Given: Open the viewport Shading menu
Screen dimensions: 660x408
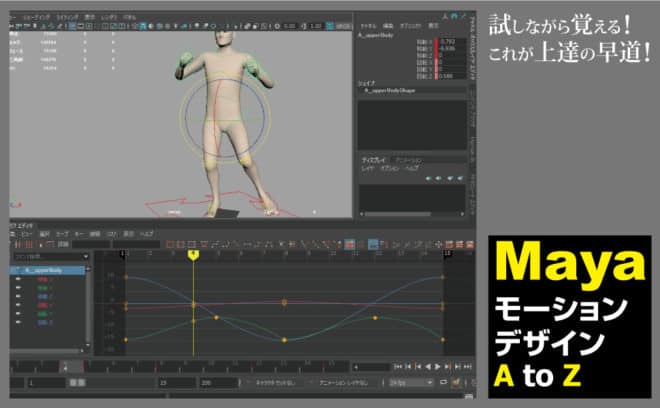Looking at the screenshot, I should (36, 17).
